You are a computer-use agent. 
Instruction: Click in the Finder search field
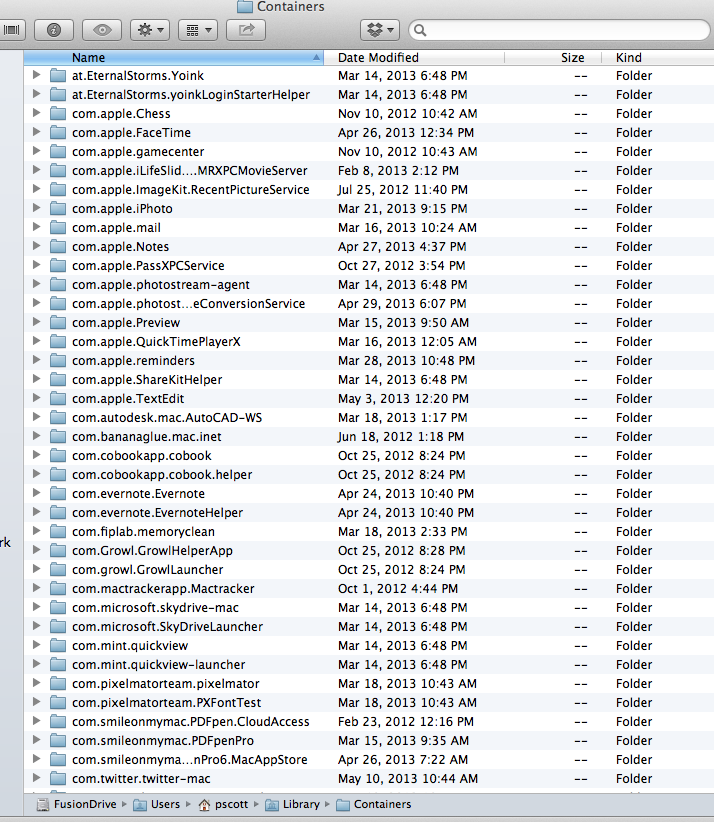click(x=559, y=30)
